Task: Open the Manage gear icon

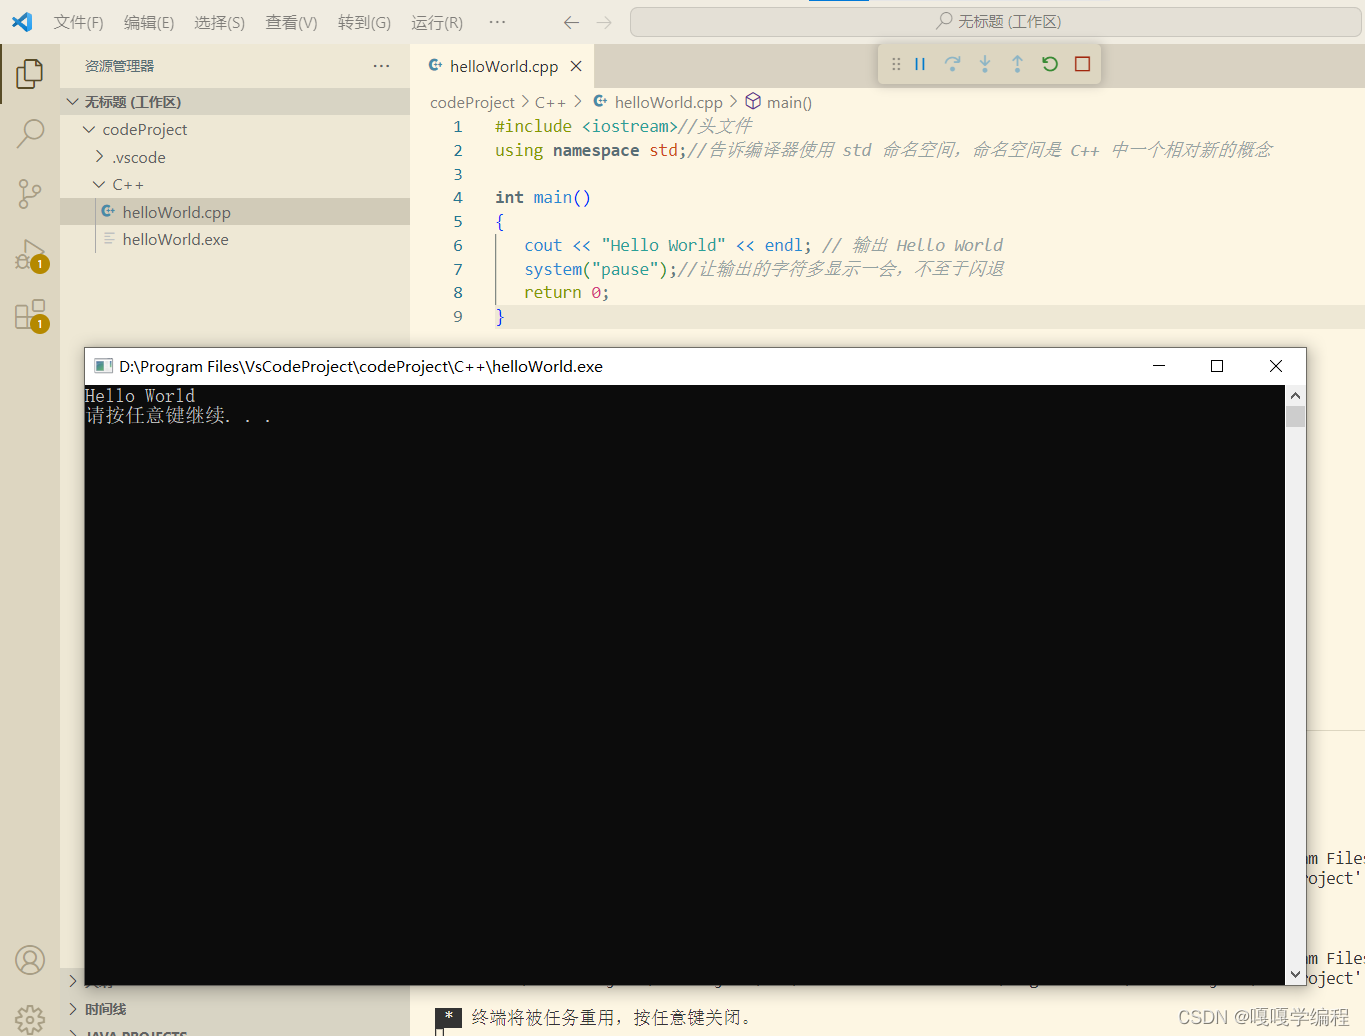Action: pyautogui.click(x=30, y=1019)
